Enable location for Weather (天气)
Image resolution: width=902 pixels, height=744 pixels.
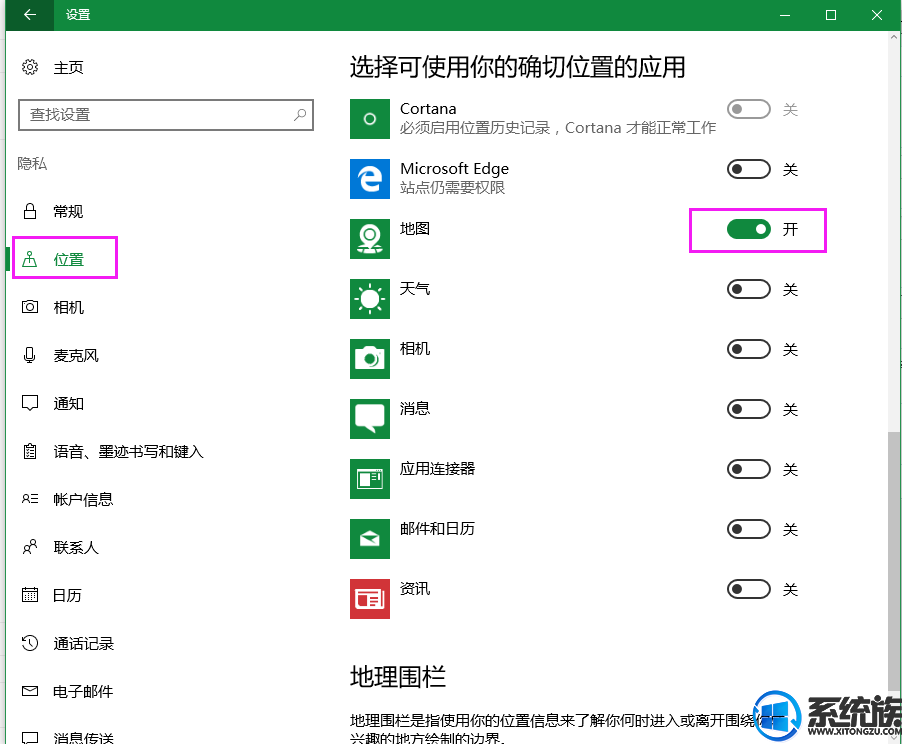(748, 289)
